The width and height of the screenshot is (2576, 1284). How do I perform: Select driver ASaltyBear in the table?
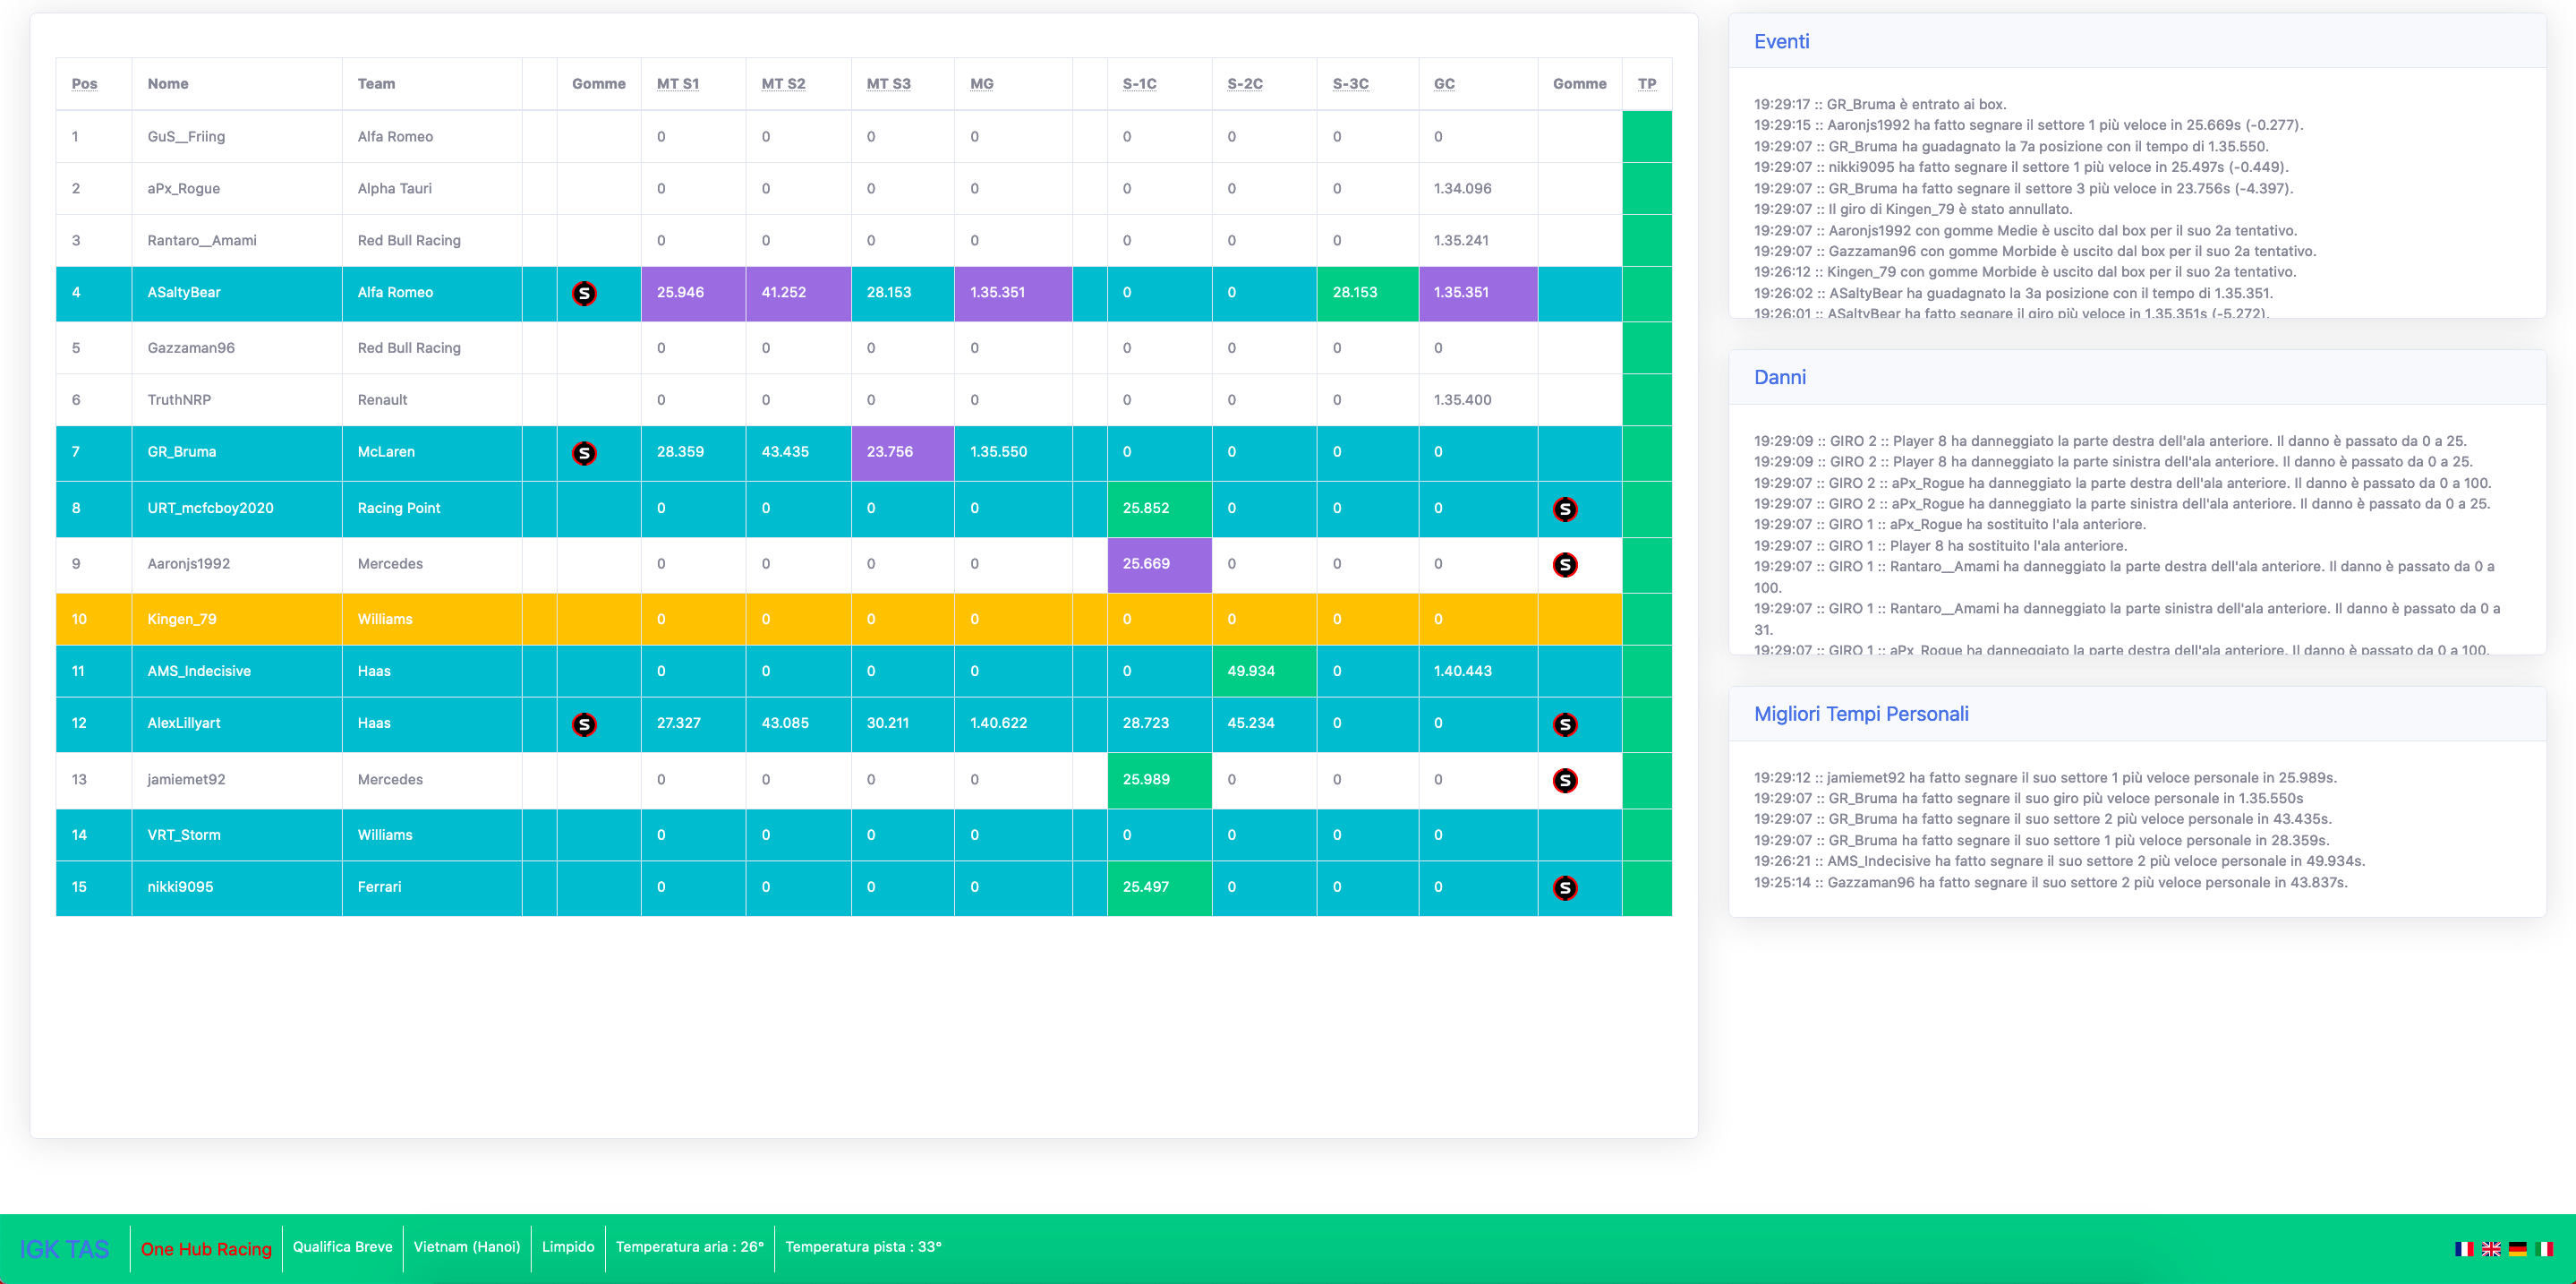[184, 293]
